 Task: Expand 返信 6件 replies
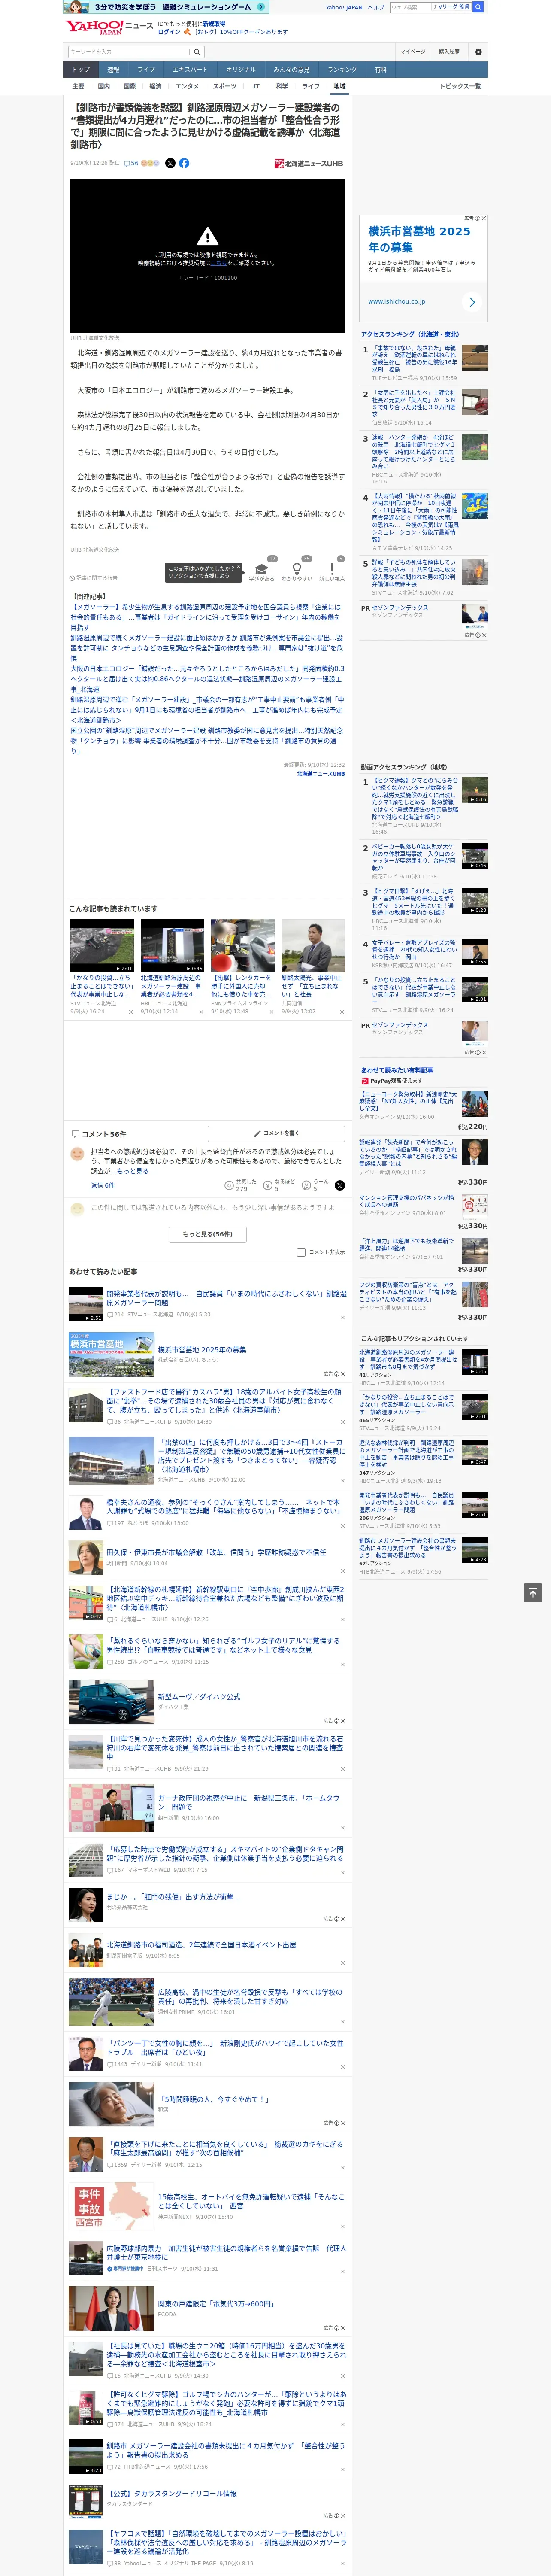102,1185
